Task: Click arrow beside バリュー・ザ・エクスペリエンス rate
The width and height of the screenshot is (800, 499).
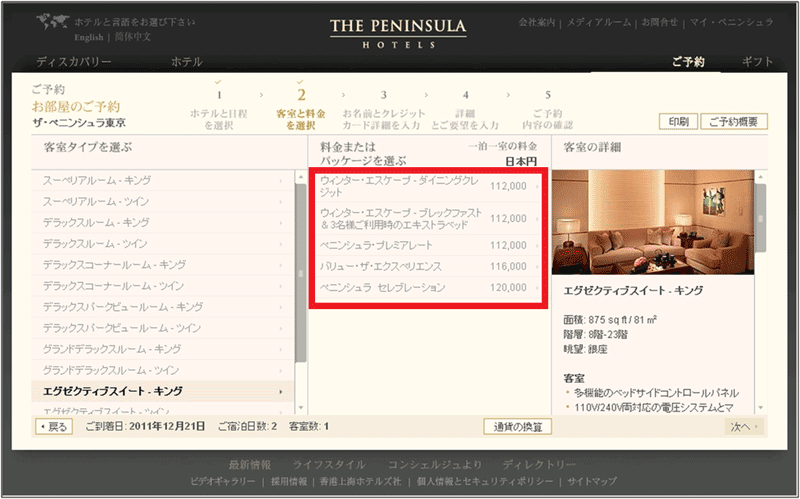Action: pyautogui.click(x=537, y=267)
